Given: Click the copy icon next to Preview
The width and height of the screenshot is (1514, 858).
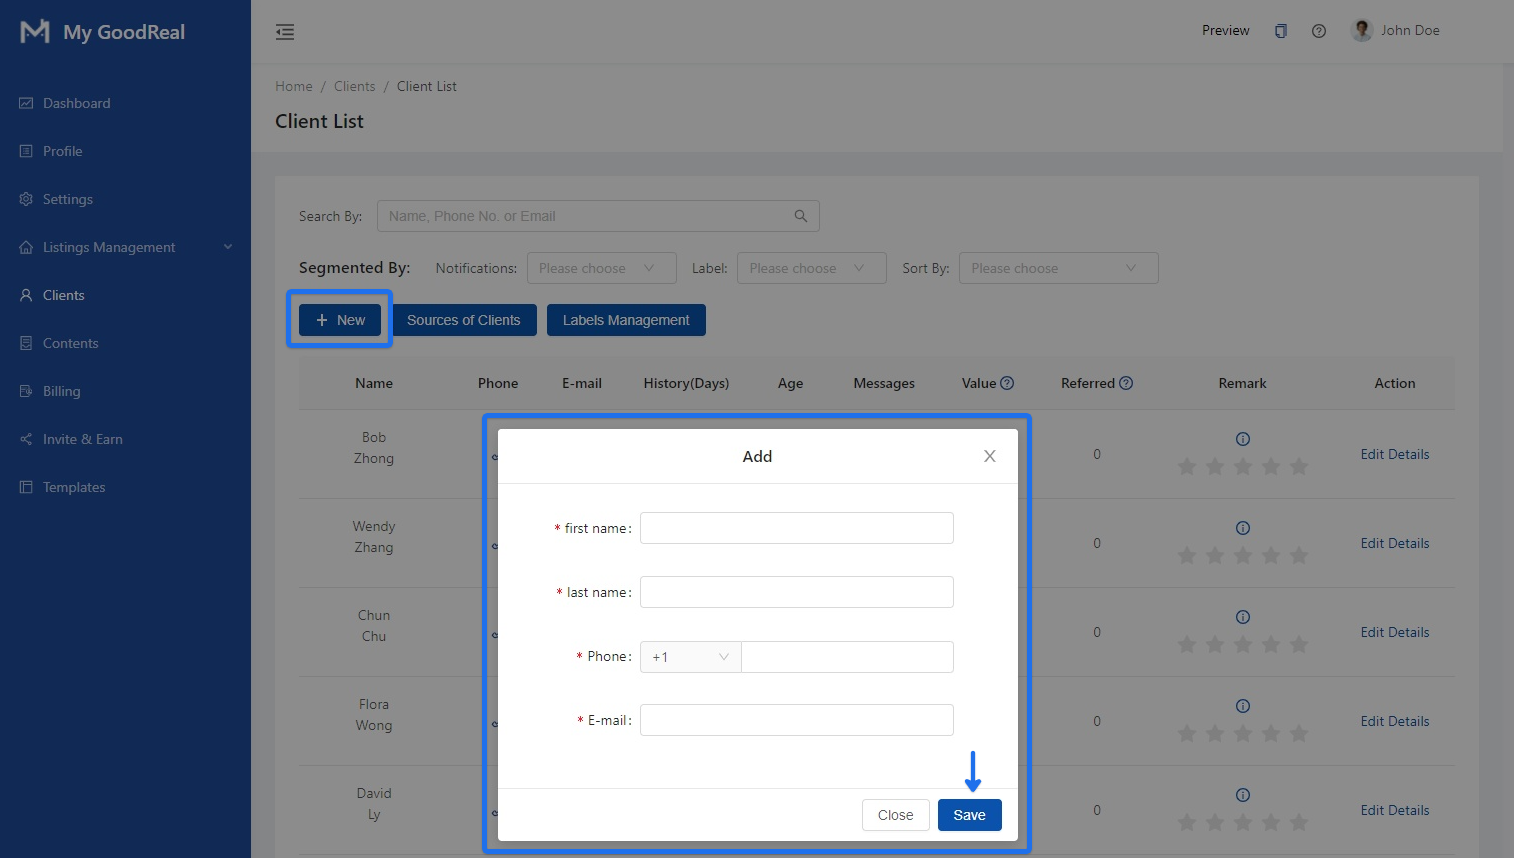Looking at the screenshot, I should (1280, 31).
